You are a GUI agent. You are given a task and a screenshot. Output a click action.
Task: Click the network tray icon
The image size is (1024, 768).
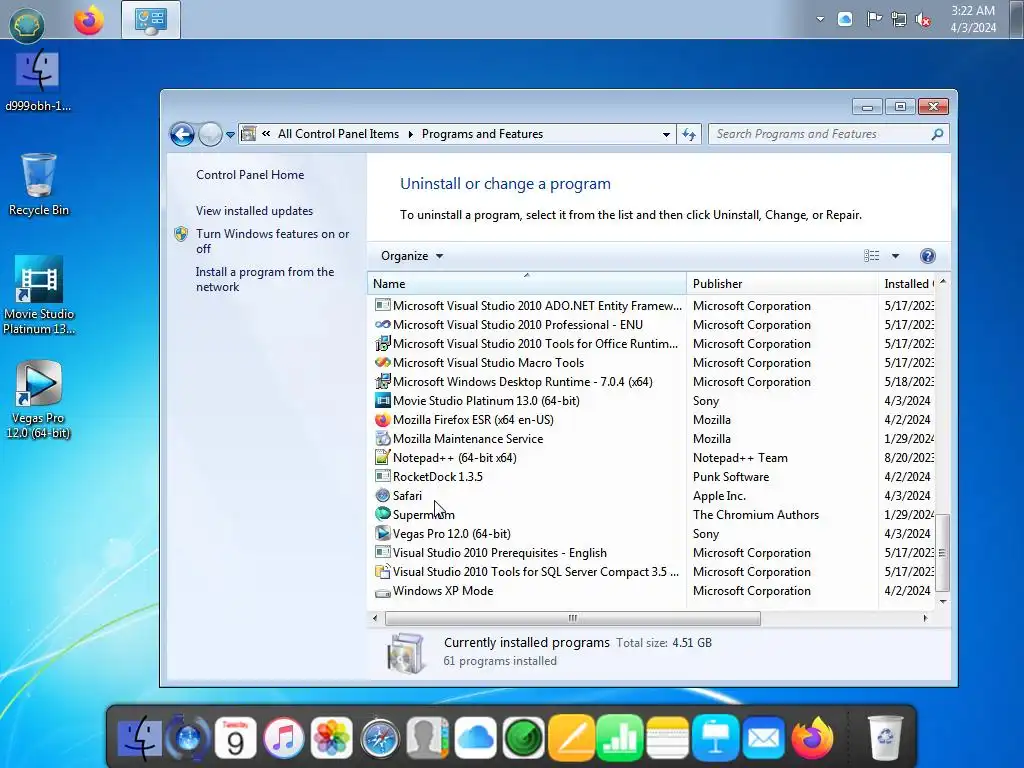point(899,20)
